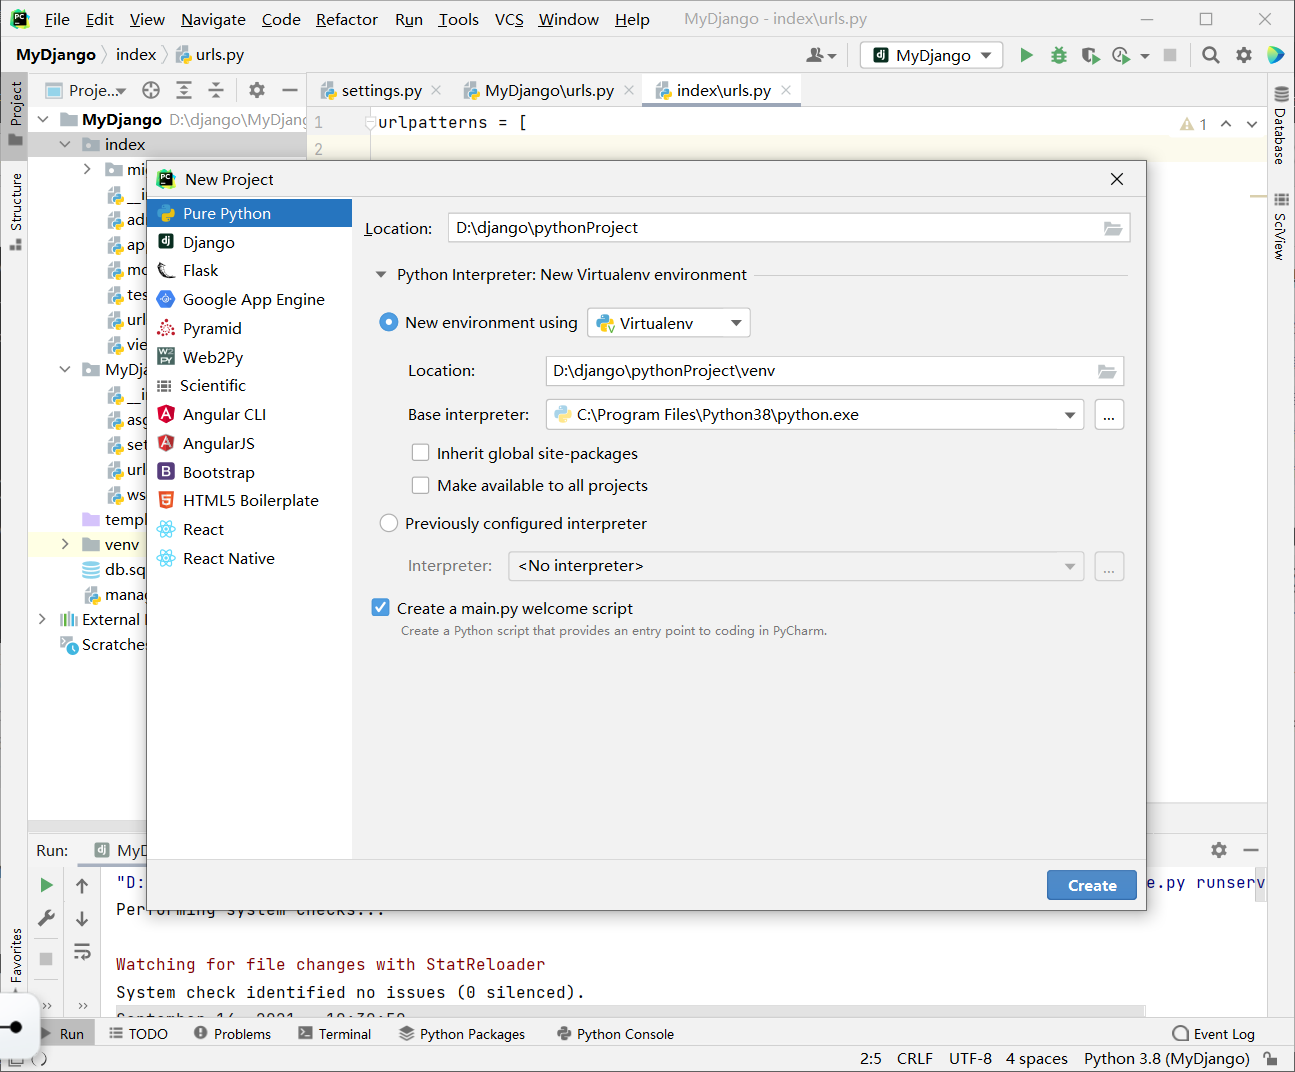Hide the Project tool window
The image size is (1295, 1072).
click(x=290, y=90)
